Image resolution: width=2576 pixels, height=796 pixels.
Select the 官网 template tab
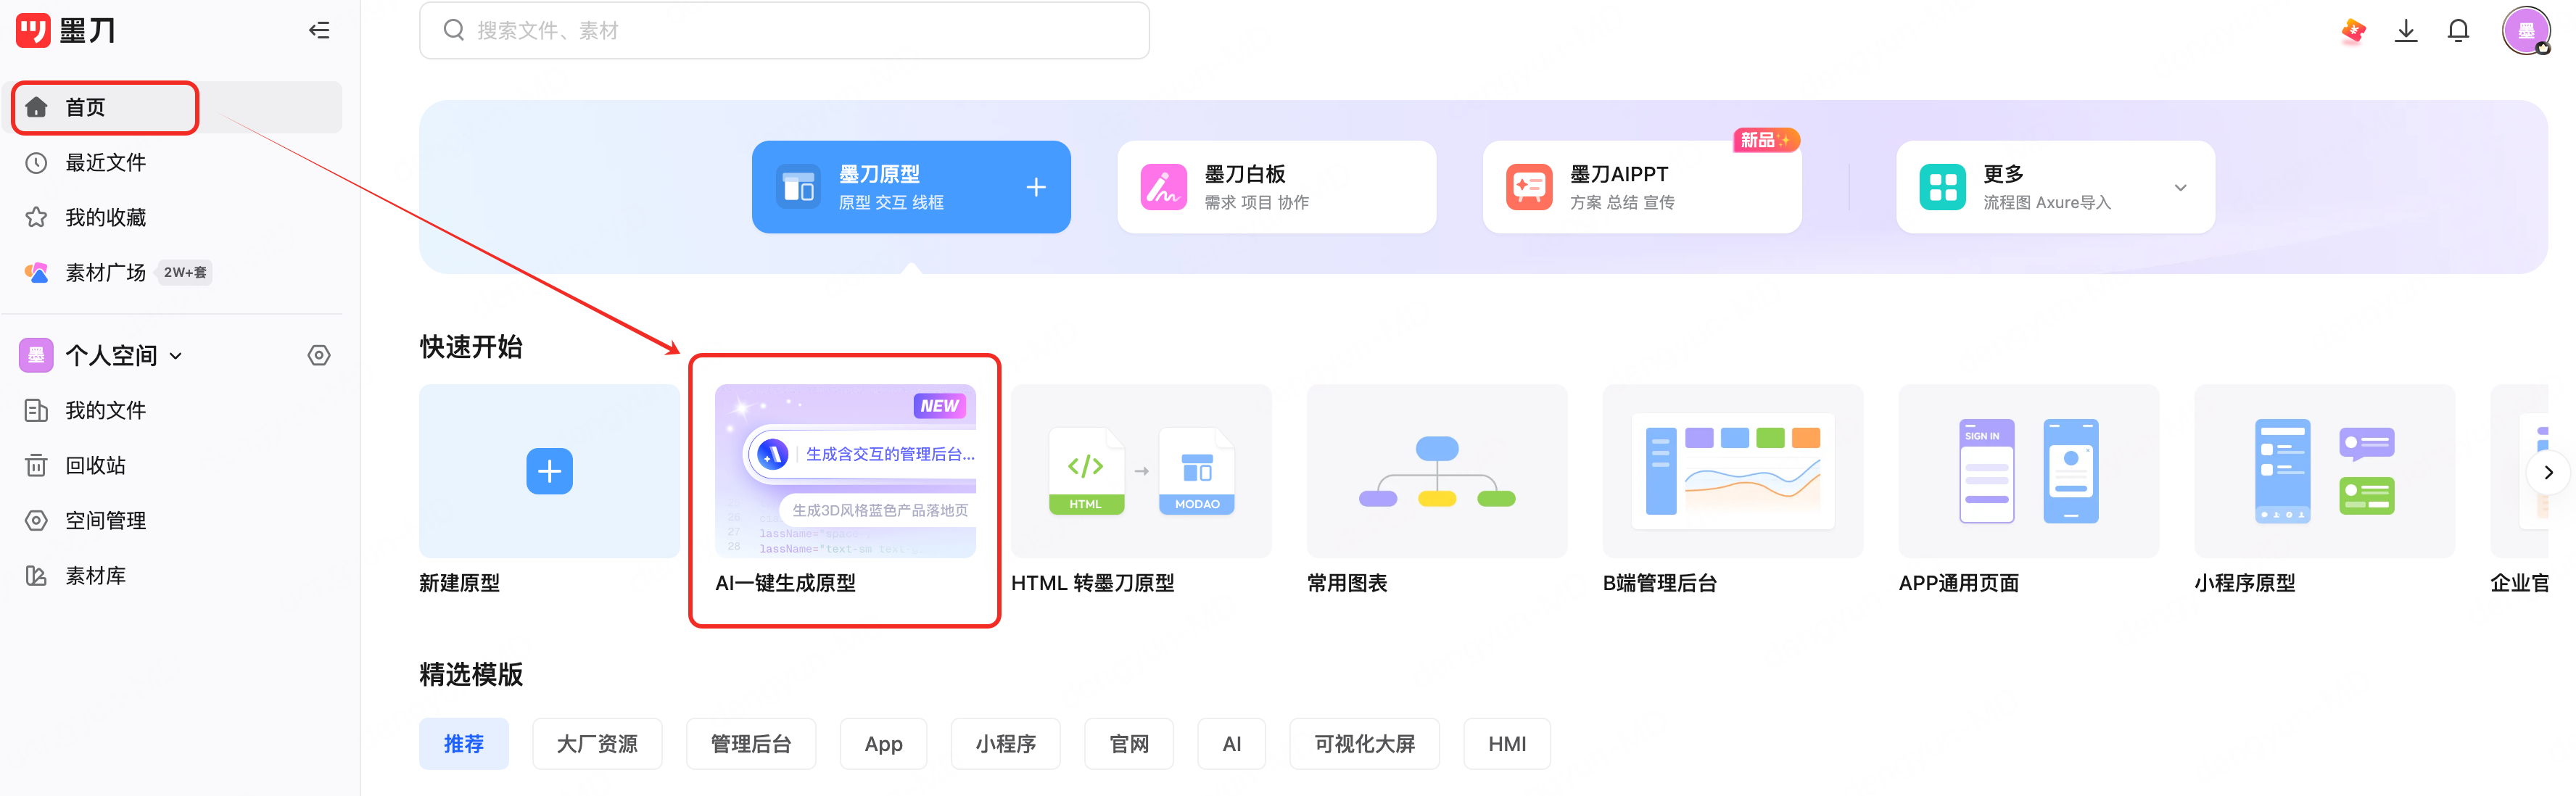coord(1129,744)
